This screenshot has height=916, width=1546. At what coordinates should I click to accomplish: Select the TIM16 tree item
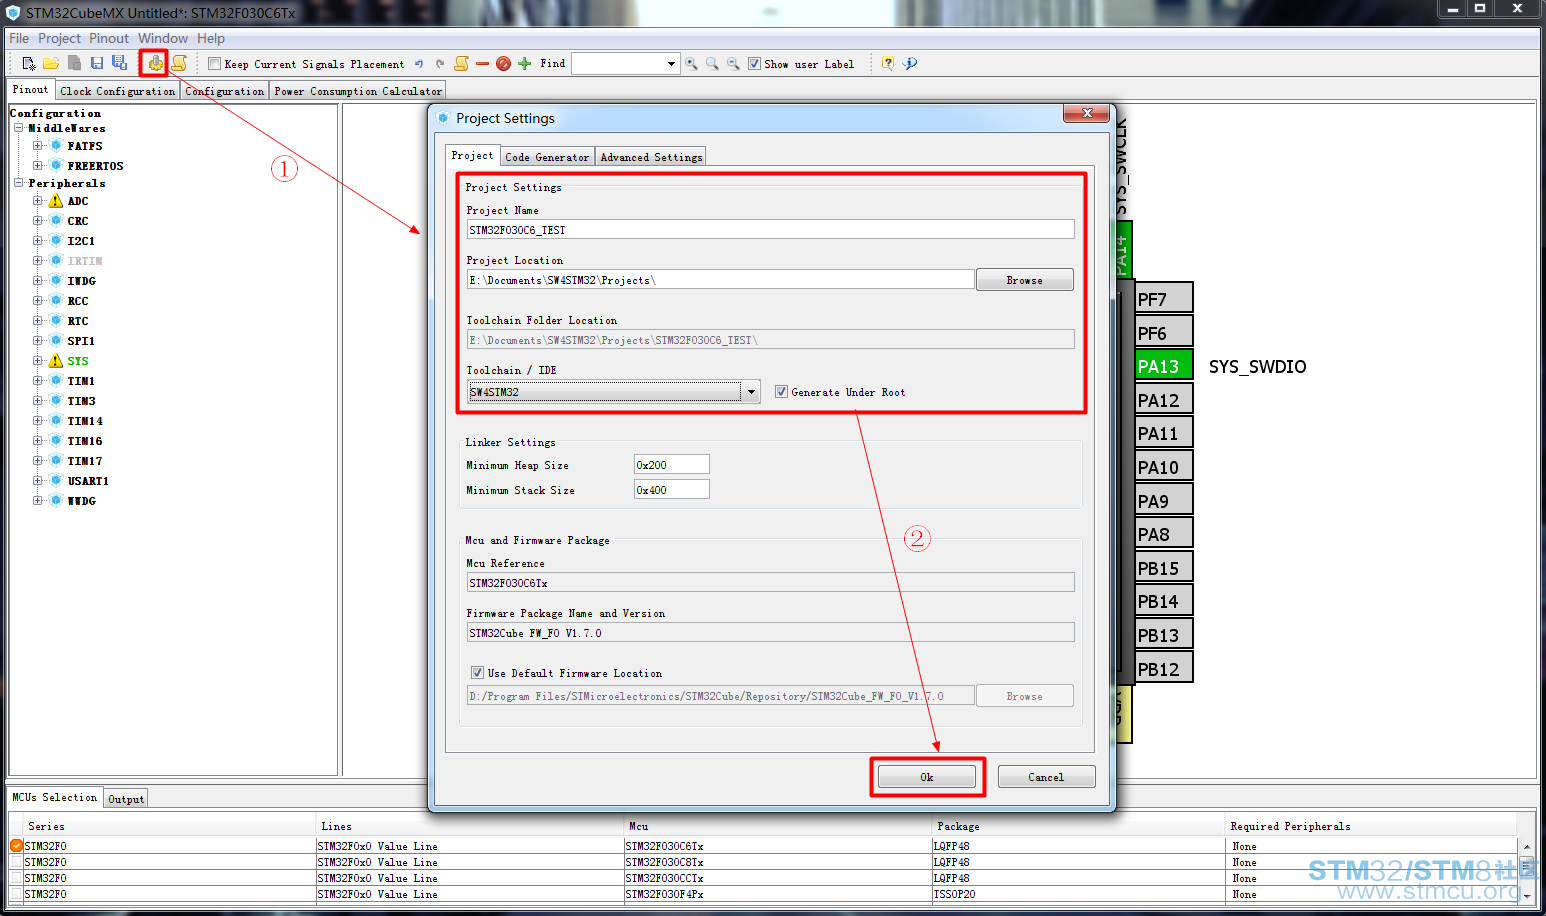[85, 441]
